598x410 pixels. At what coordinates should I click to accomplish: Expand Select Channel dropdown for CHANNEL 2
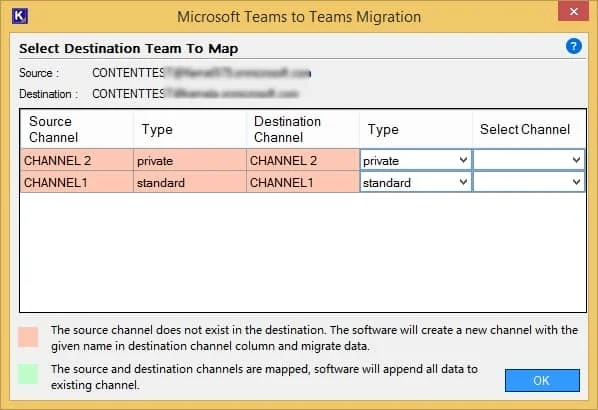tap(528, 160)
